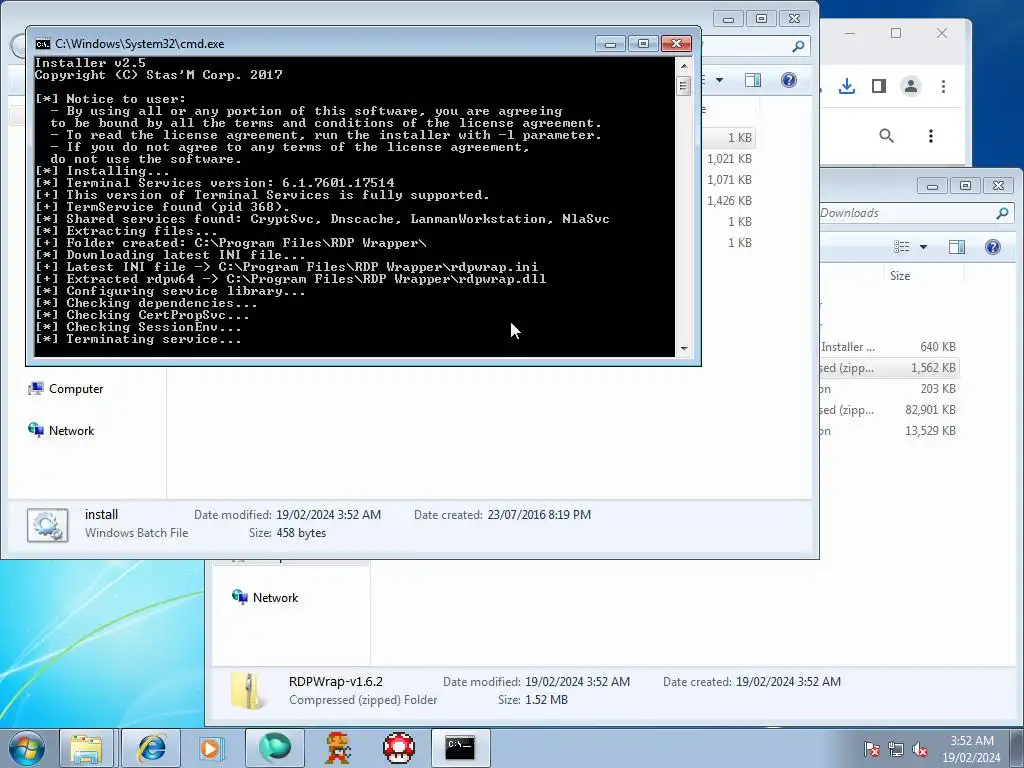1024x768 pixels.
Task: Select the 13,529 KB file row
Action: pos(889,430)
